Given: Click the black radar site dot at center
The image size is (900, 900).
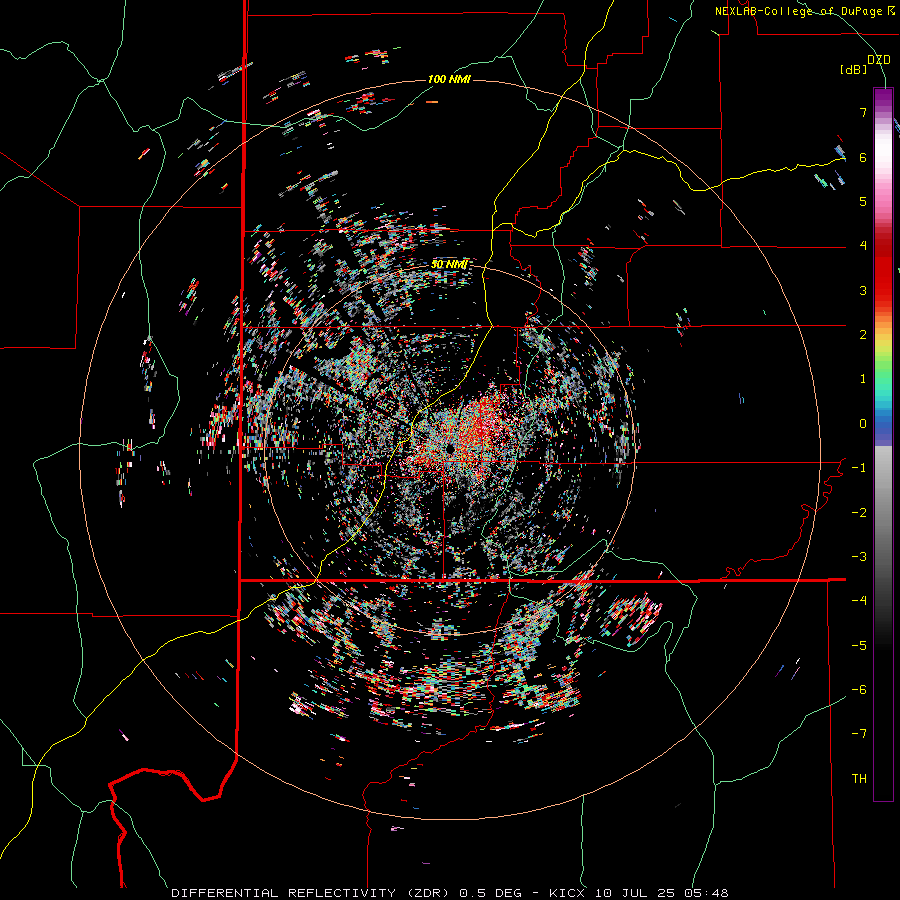Looking at the screenshot, I should pyautogui.click(x=449, y=448).
